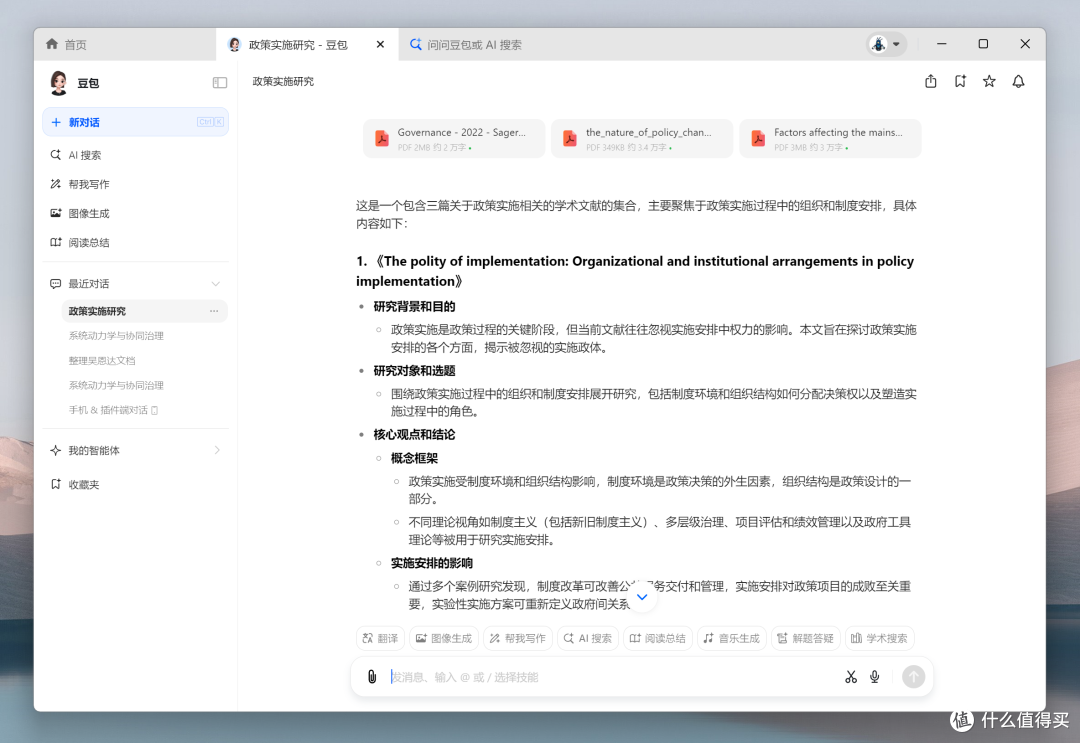Click the paperclip attachment icon

click(x=372, y=677)
